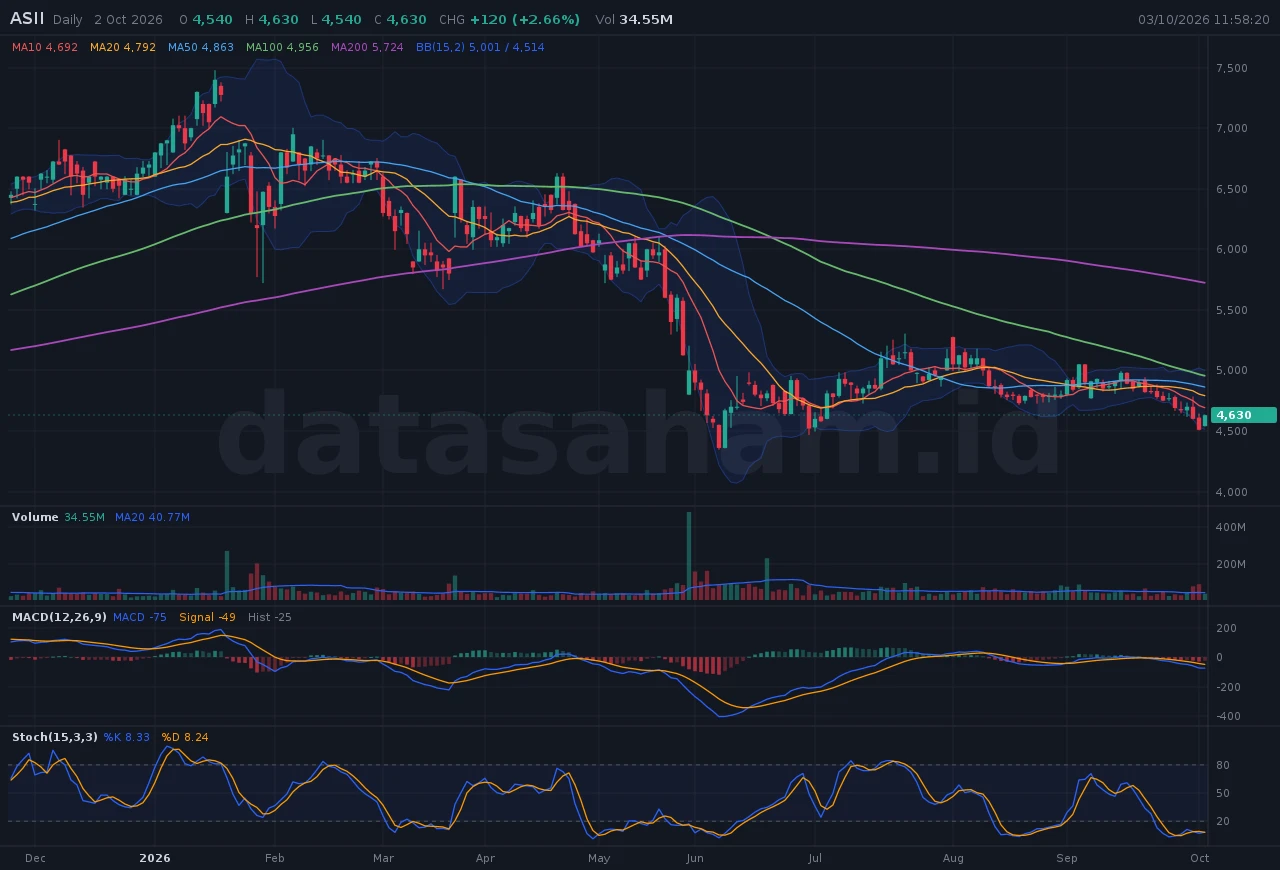This screenshot has height=870, width=1280.
Task: Click the 6,500 price axis label
Action: coord(1231,189)
